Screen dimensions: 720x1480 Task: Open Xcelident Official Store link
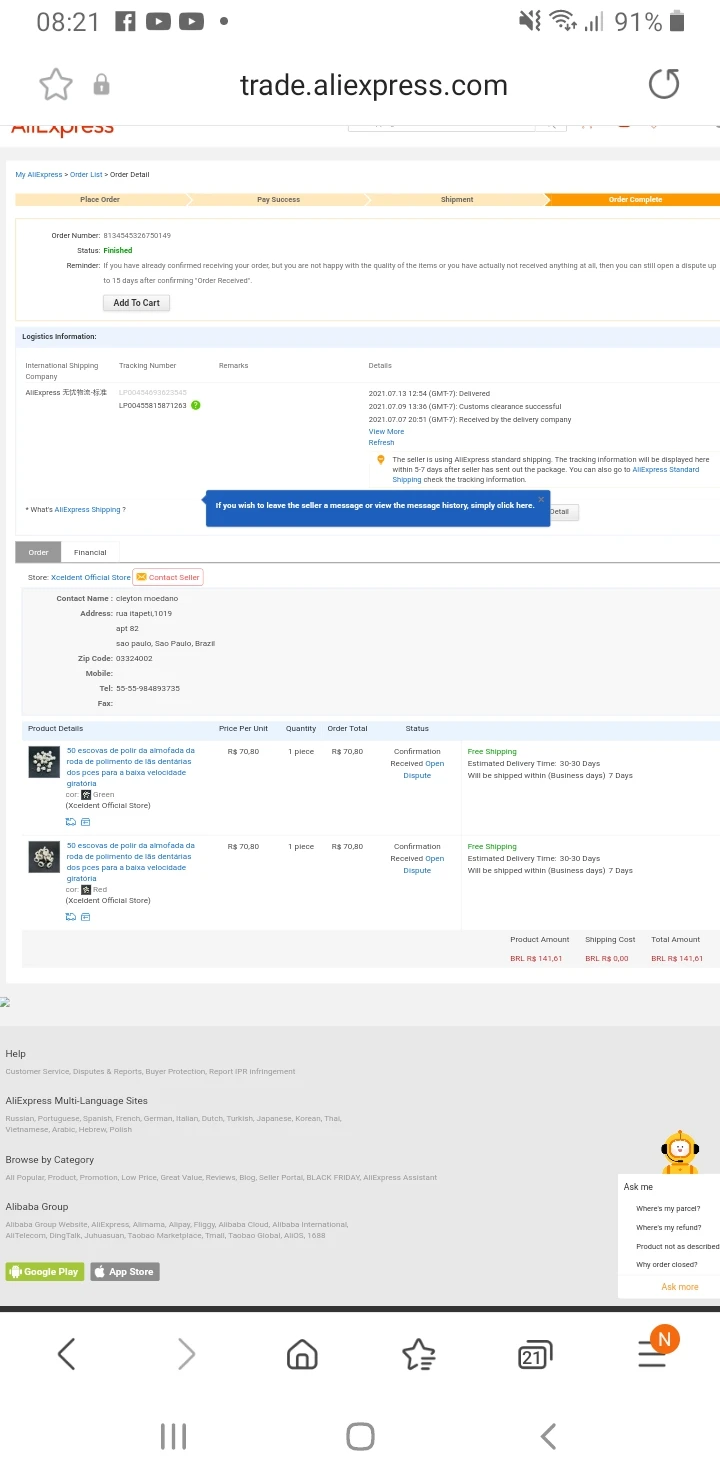[x=91, y=577]
